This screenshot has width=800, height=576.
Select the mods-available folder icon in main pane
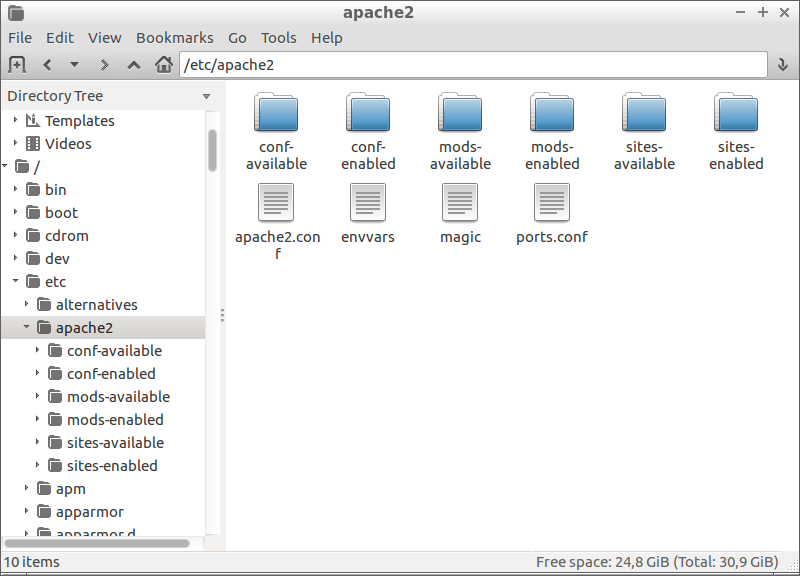pyautogui.click(x=460, y=112)
